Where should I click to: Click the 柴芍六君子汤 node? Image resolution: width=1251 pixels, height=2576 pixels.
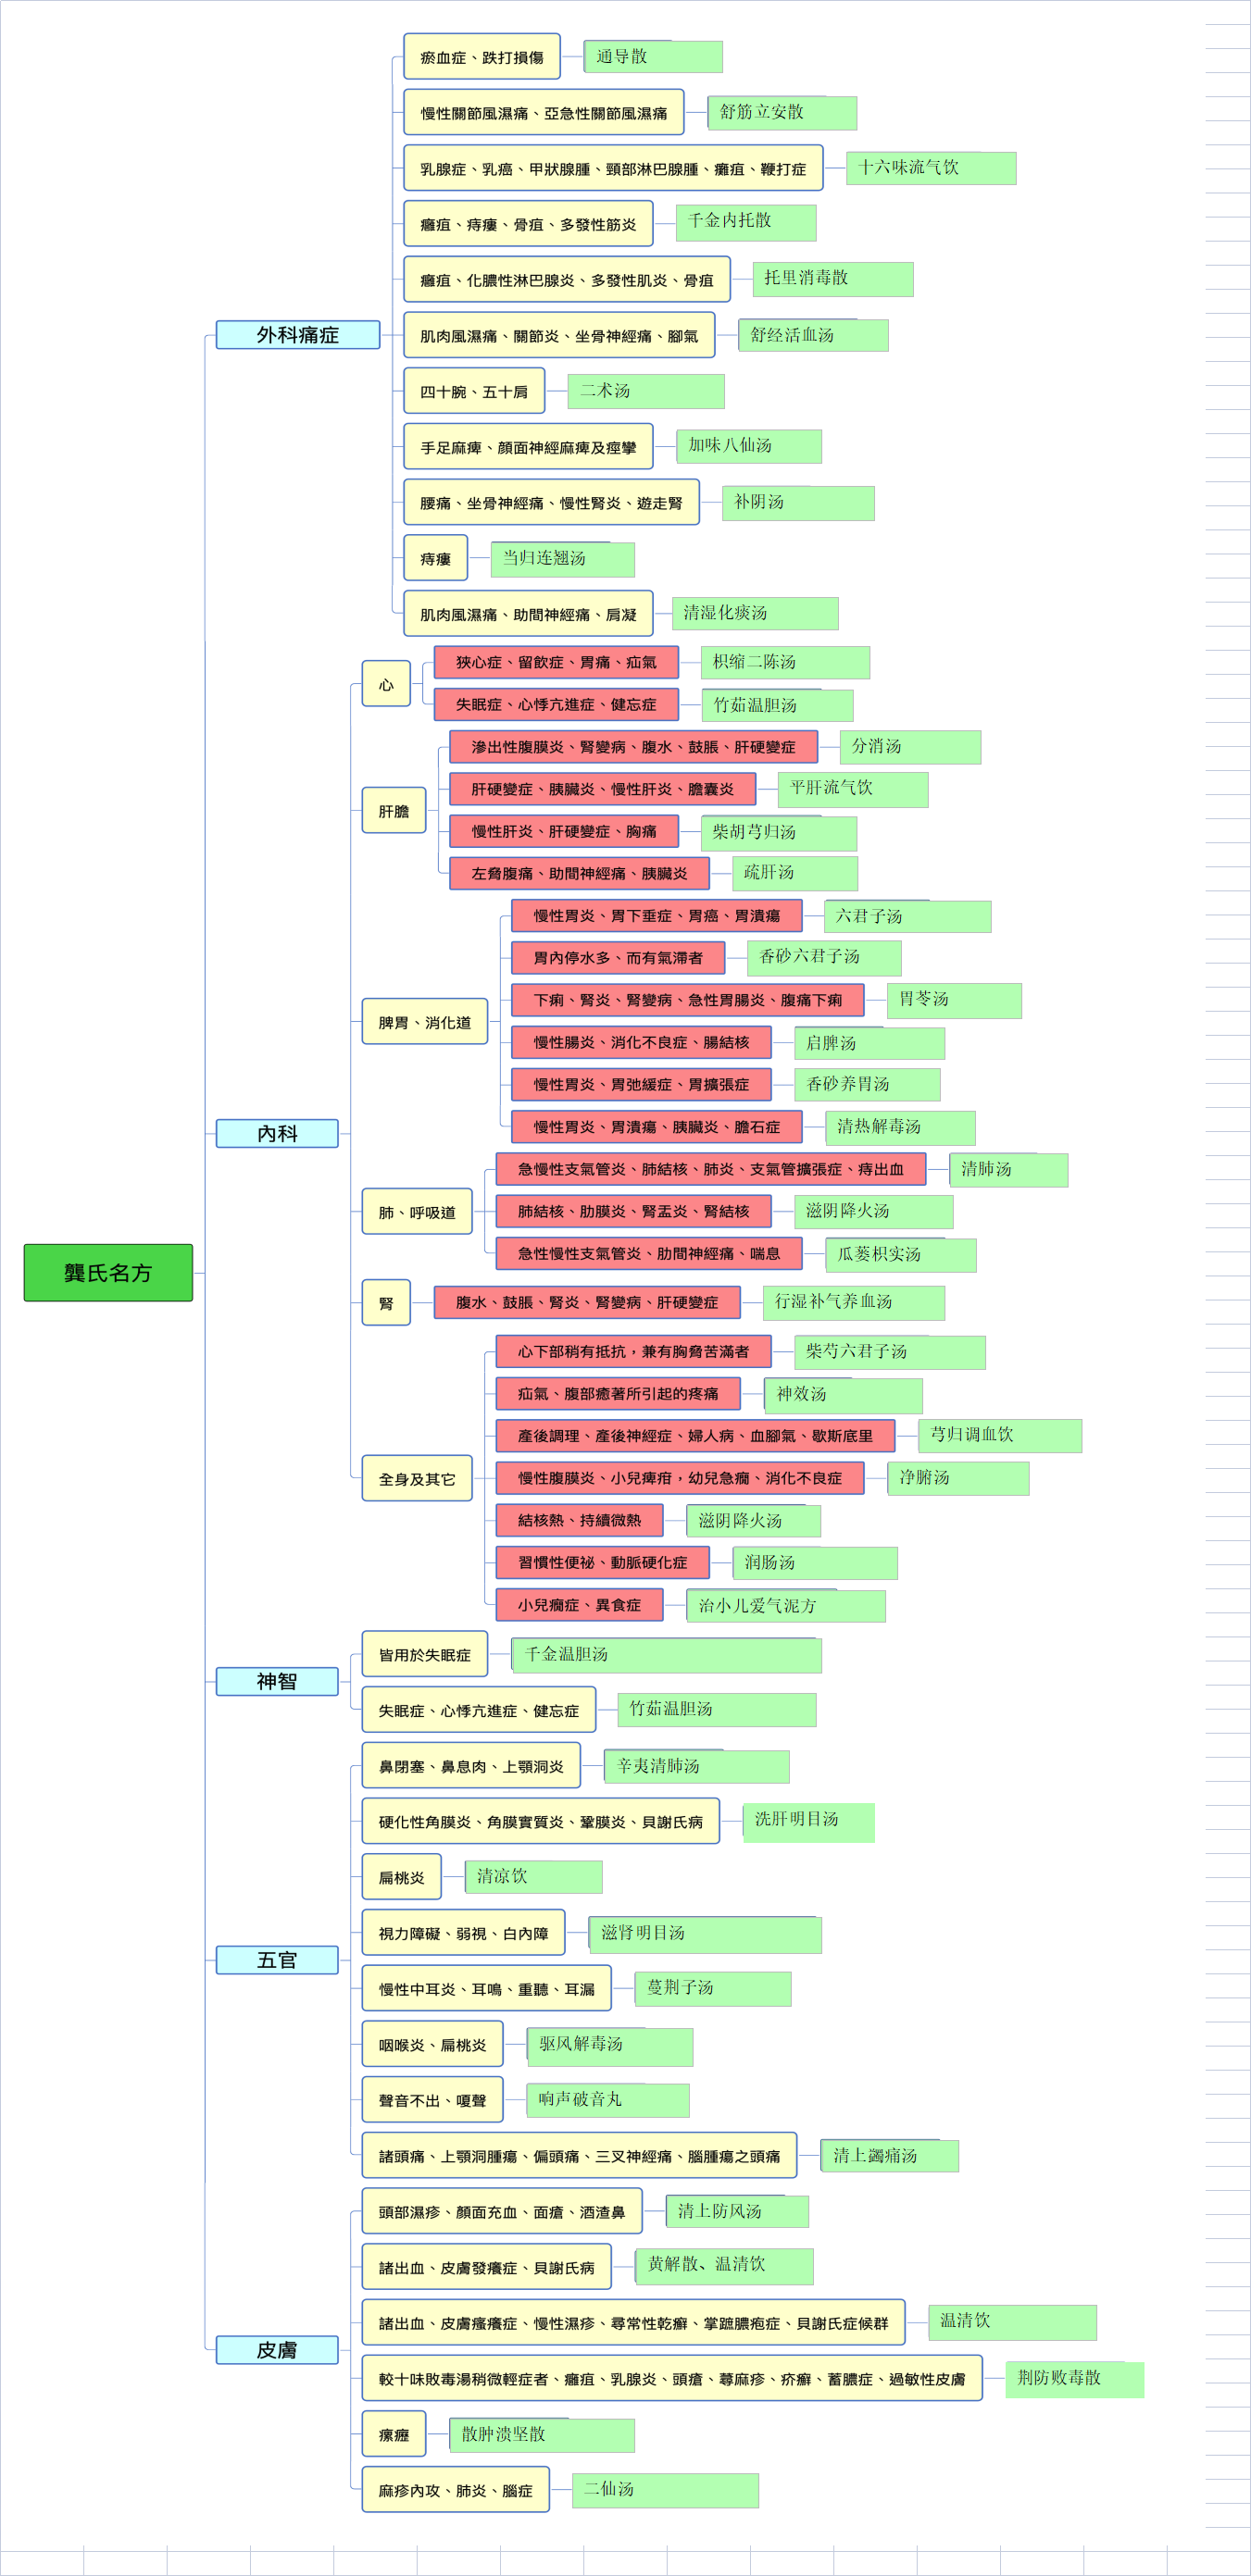(890, 1352)
